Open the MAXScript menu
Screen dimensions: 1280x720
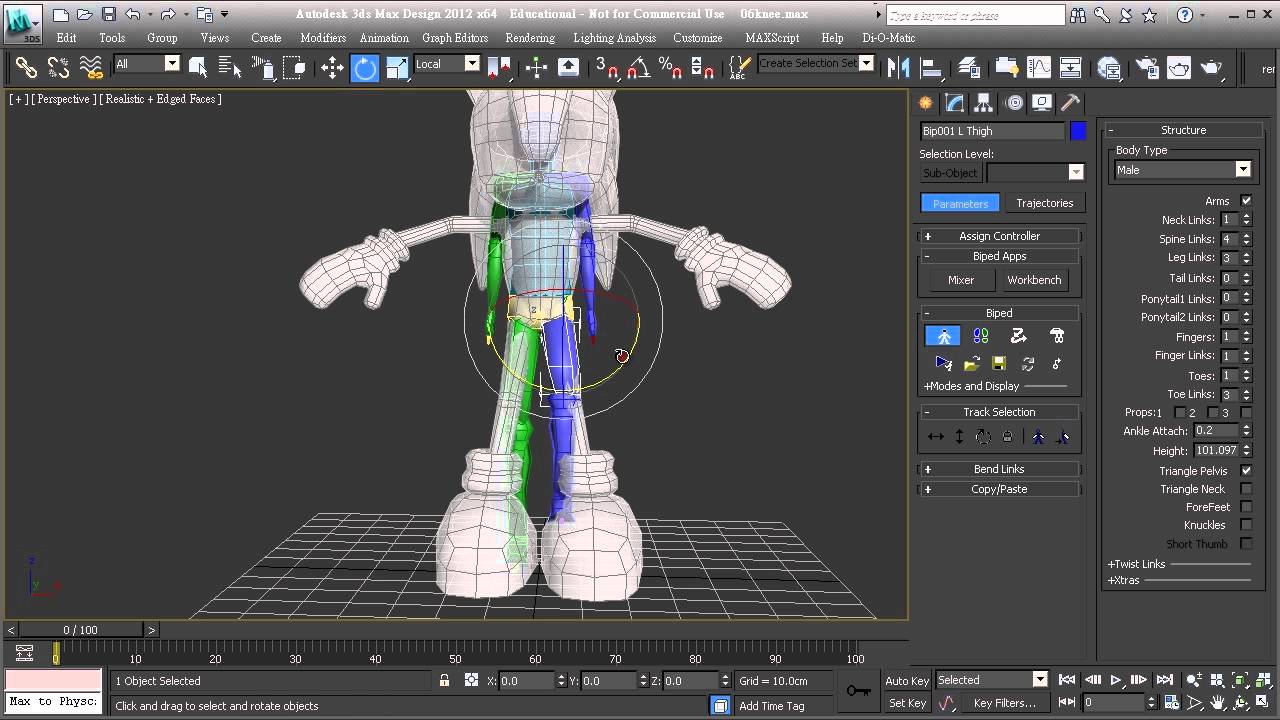[772, 38]
